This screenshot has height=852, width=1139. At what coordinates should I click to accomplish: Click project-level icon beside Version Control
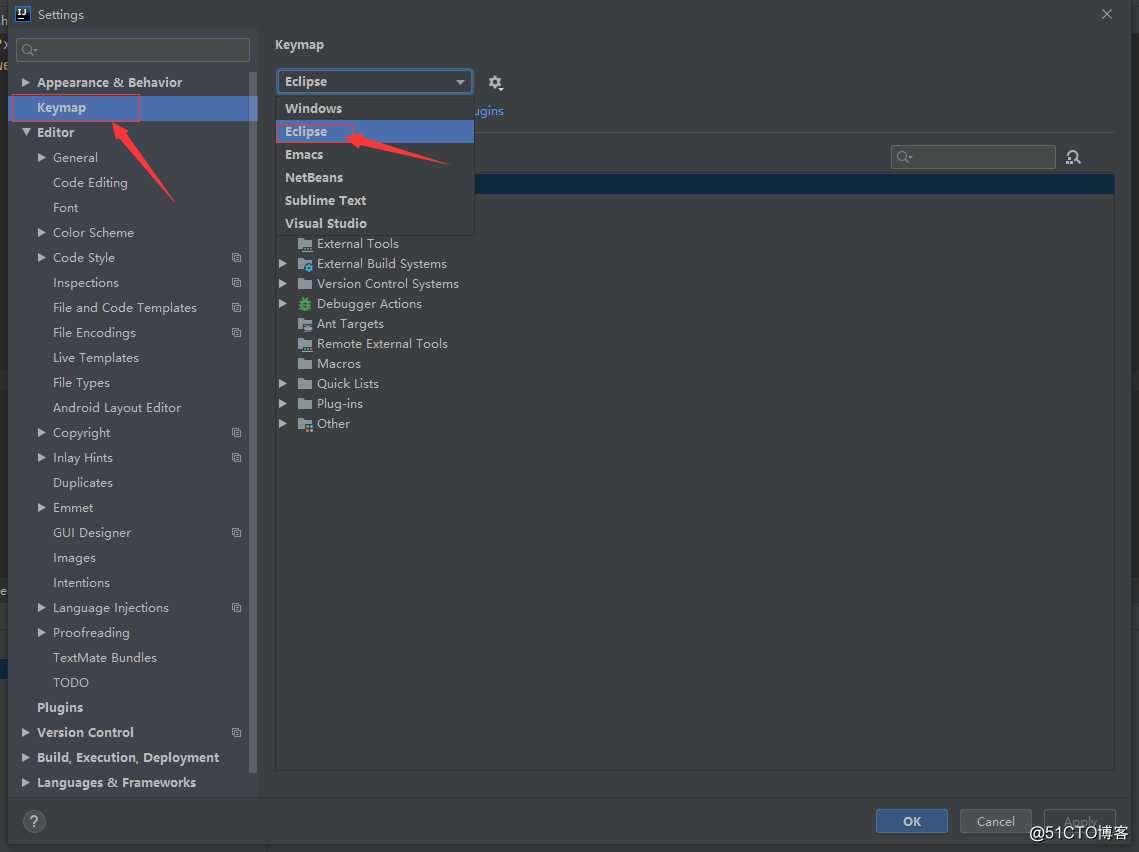[236, 733]
